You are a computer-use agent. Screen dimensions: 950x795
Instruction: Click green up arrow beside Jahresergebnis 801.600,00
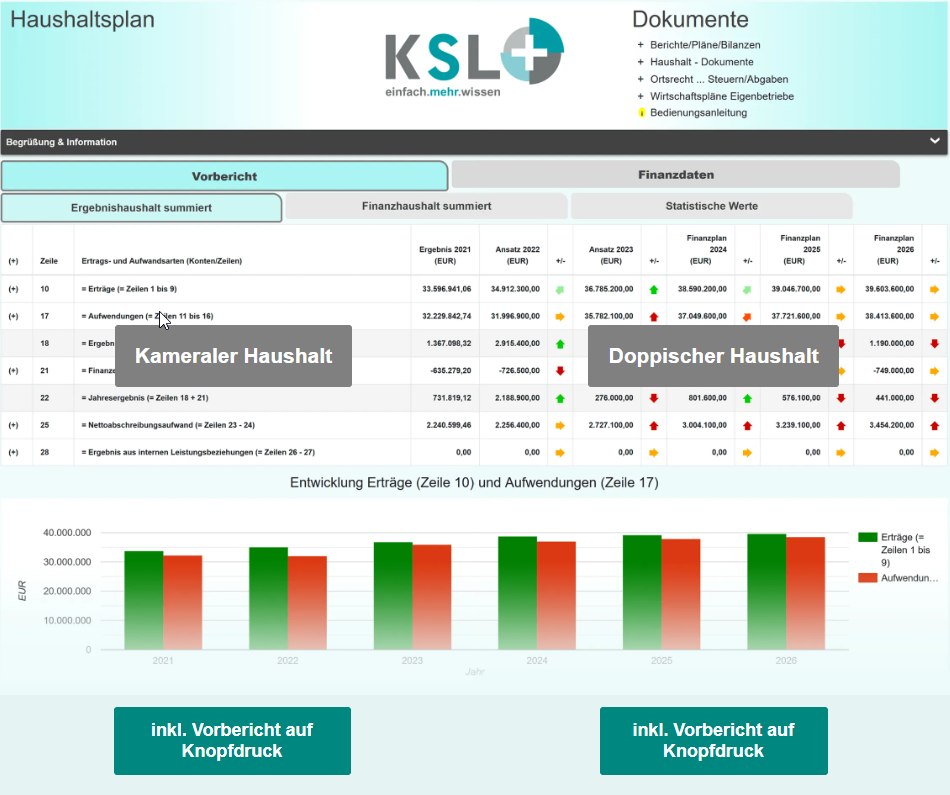point(747,398)
